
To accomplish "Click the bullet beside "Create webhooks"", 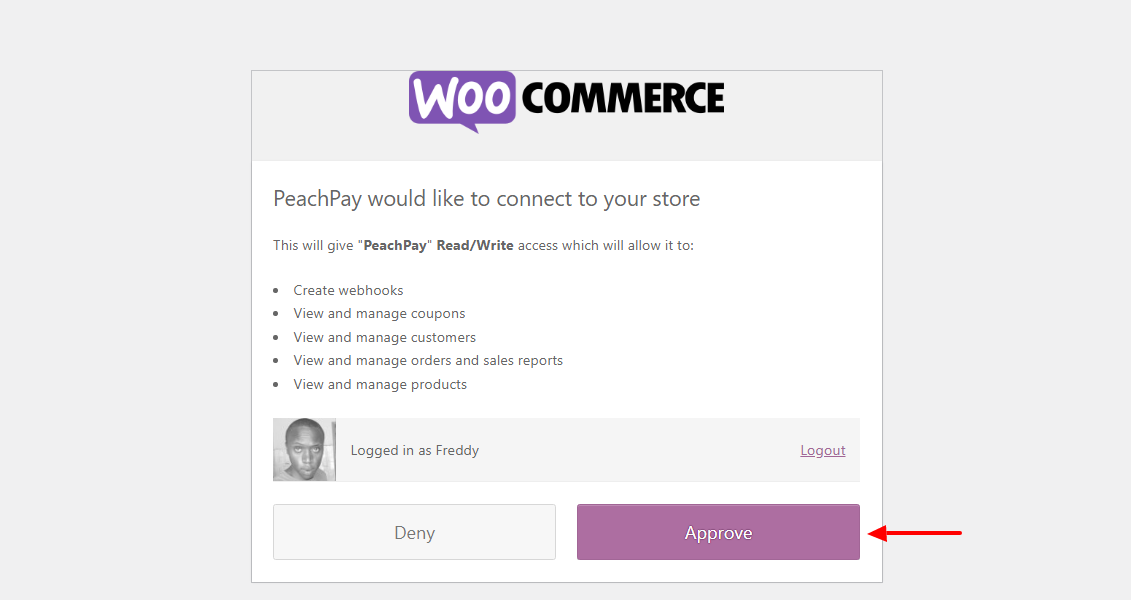I will point(276,290).
